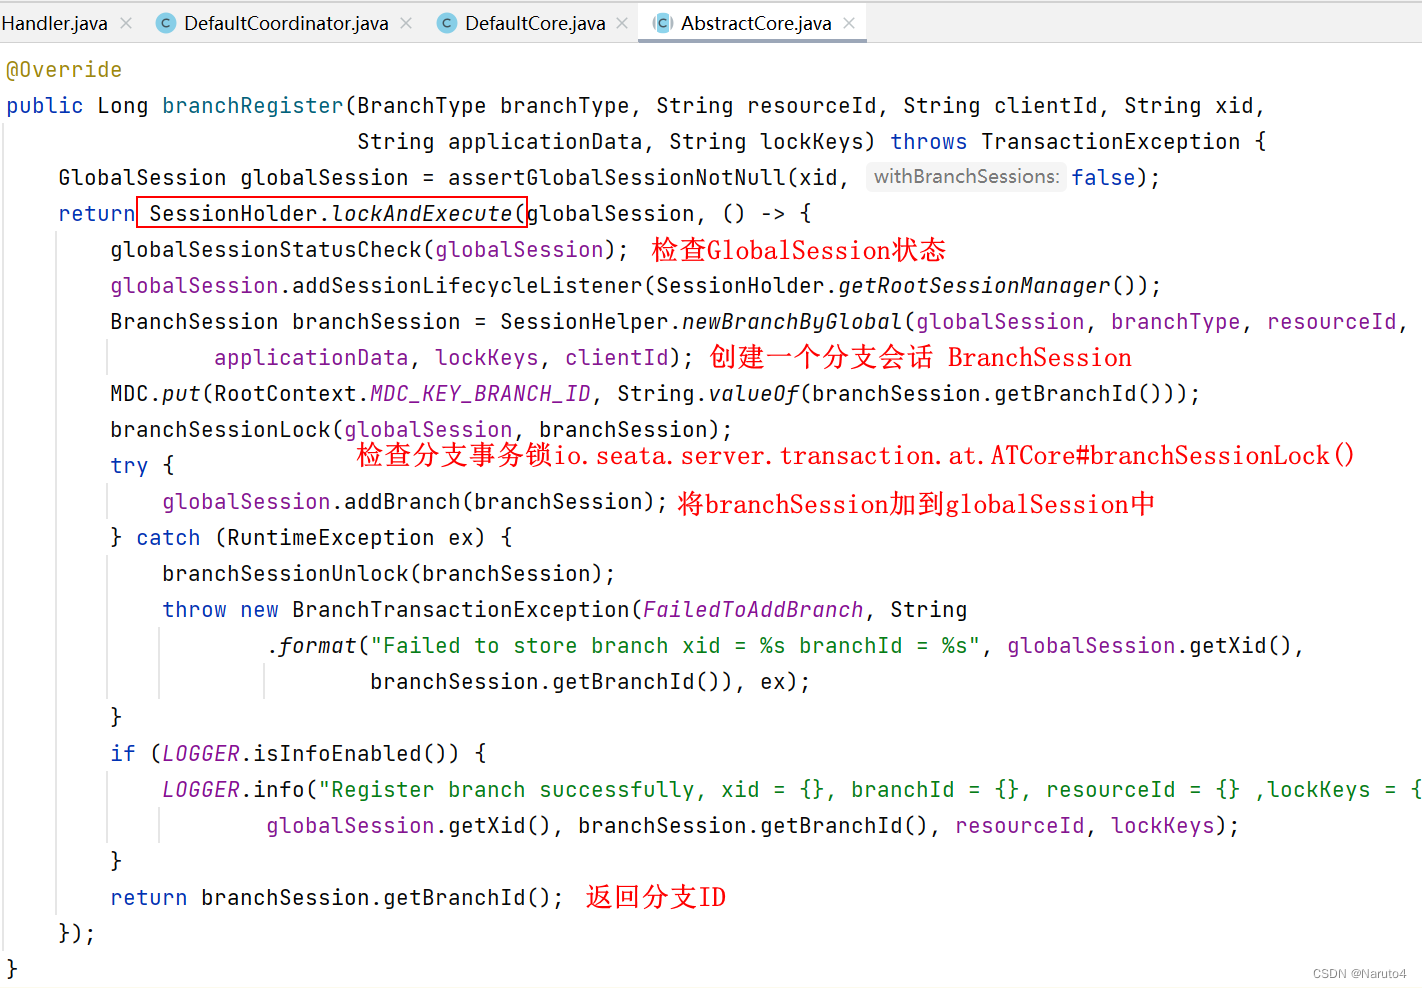1422x988 pixels.
Task: Click the lockAndExecute method call
Action: [x=421, y=214]
